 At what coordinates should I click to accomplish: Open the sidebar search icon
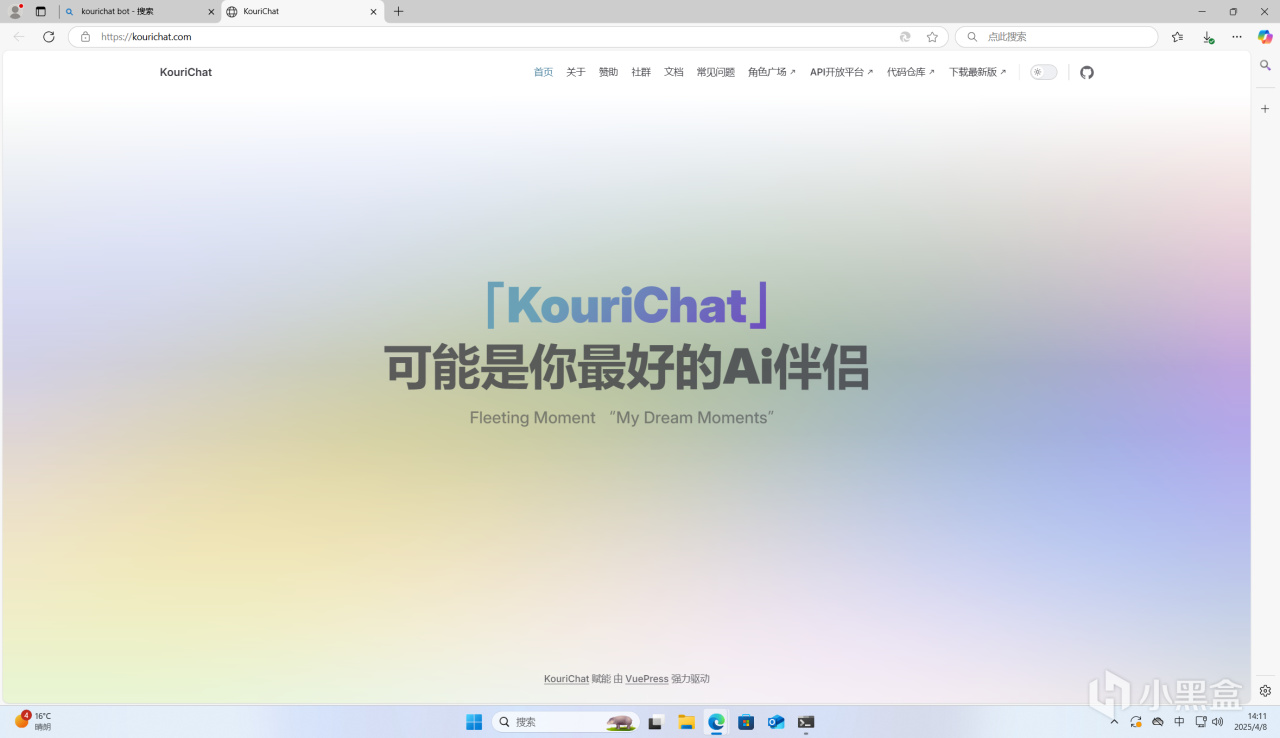pos(1265,66)
